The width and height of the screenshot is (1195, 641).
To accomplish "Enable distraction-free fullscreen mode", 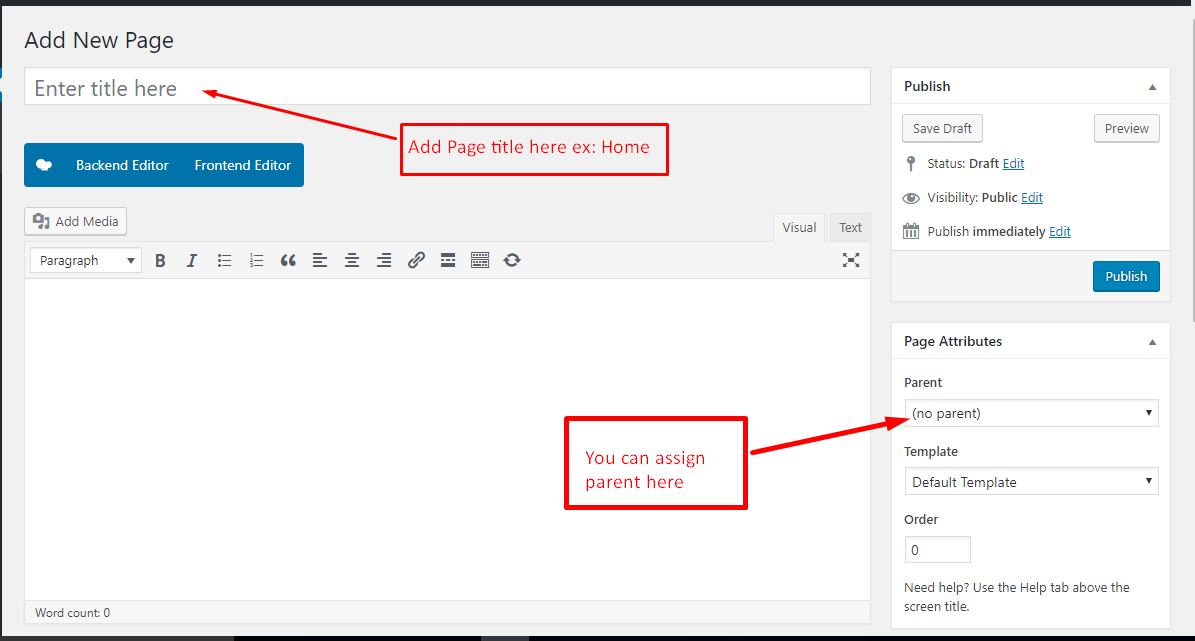I will pyautogui.click(x=850, y=260).
